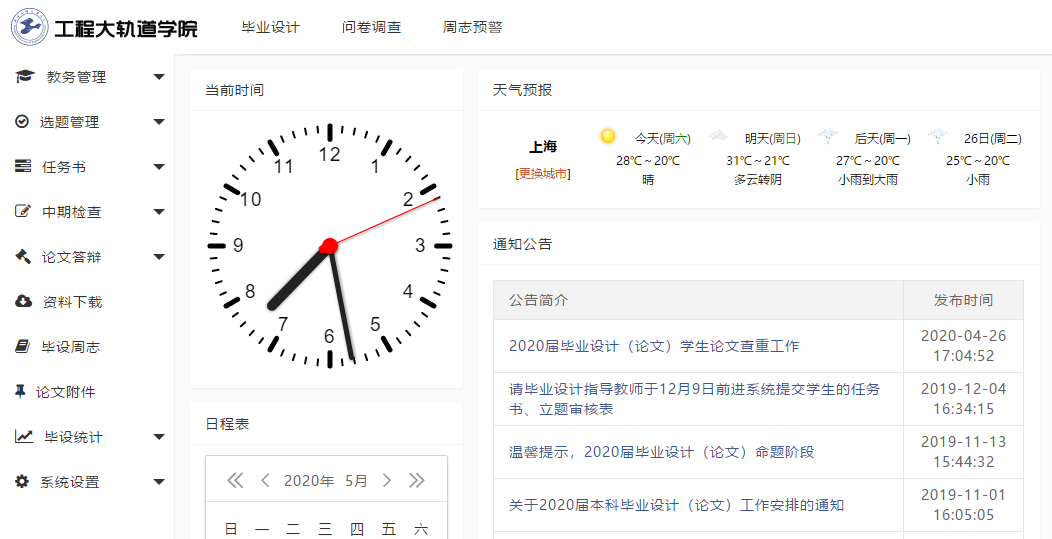Expand the 系统设置 dropdown arrow
The height and width of the screenshot is (539, 1052).
(159, 482)
